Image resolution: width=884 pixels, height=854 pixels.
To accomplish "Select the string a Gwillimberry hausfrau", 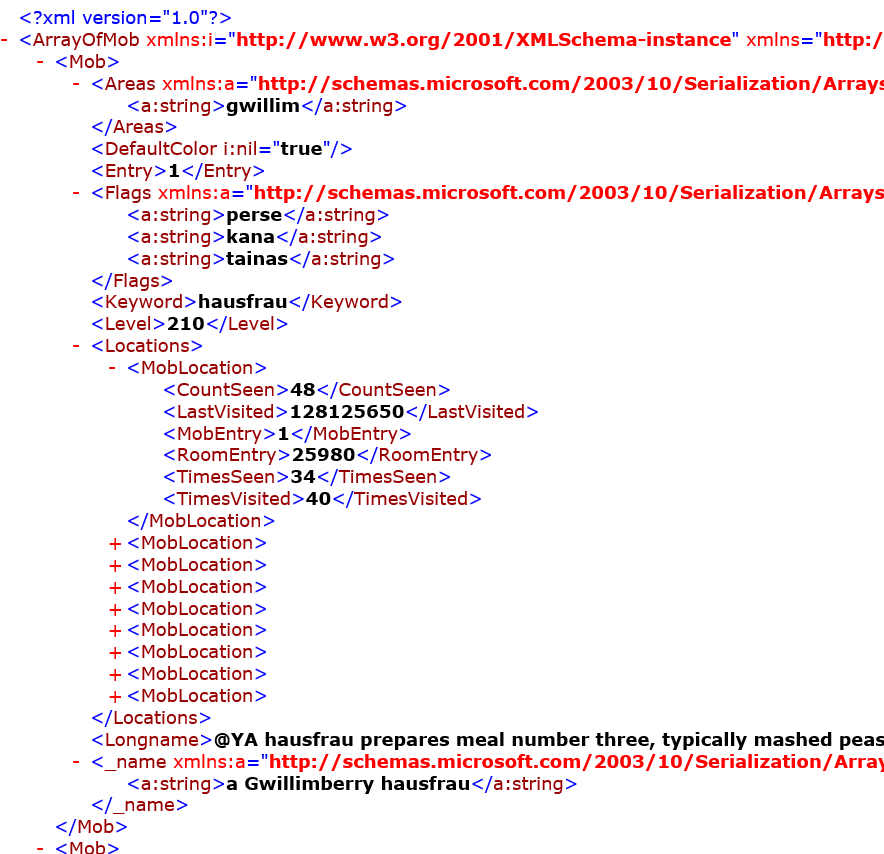I will click(x=348, y=784).
